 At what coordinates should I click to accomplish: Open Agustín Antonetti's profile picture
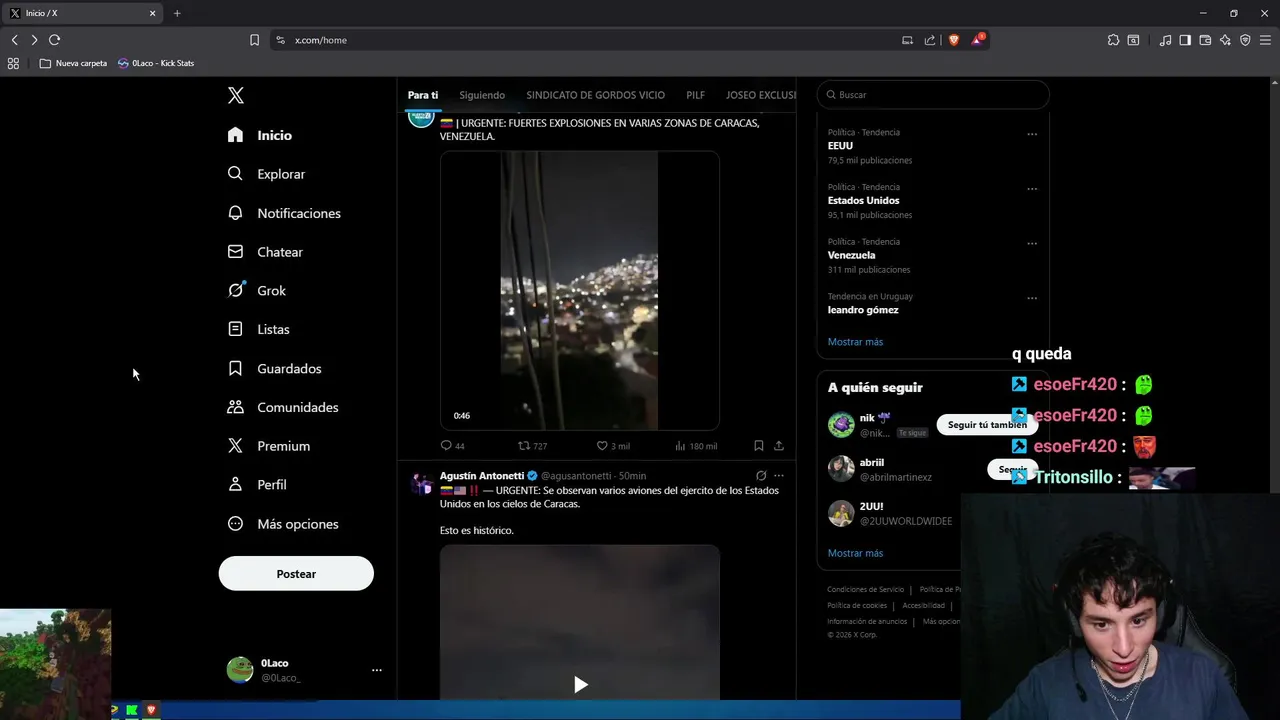421,484
